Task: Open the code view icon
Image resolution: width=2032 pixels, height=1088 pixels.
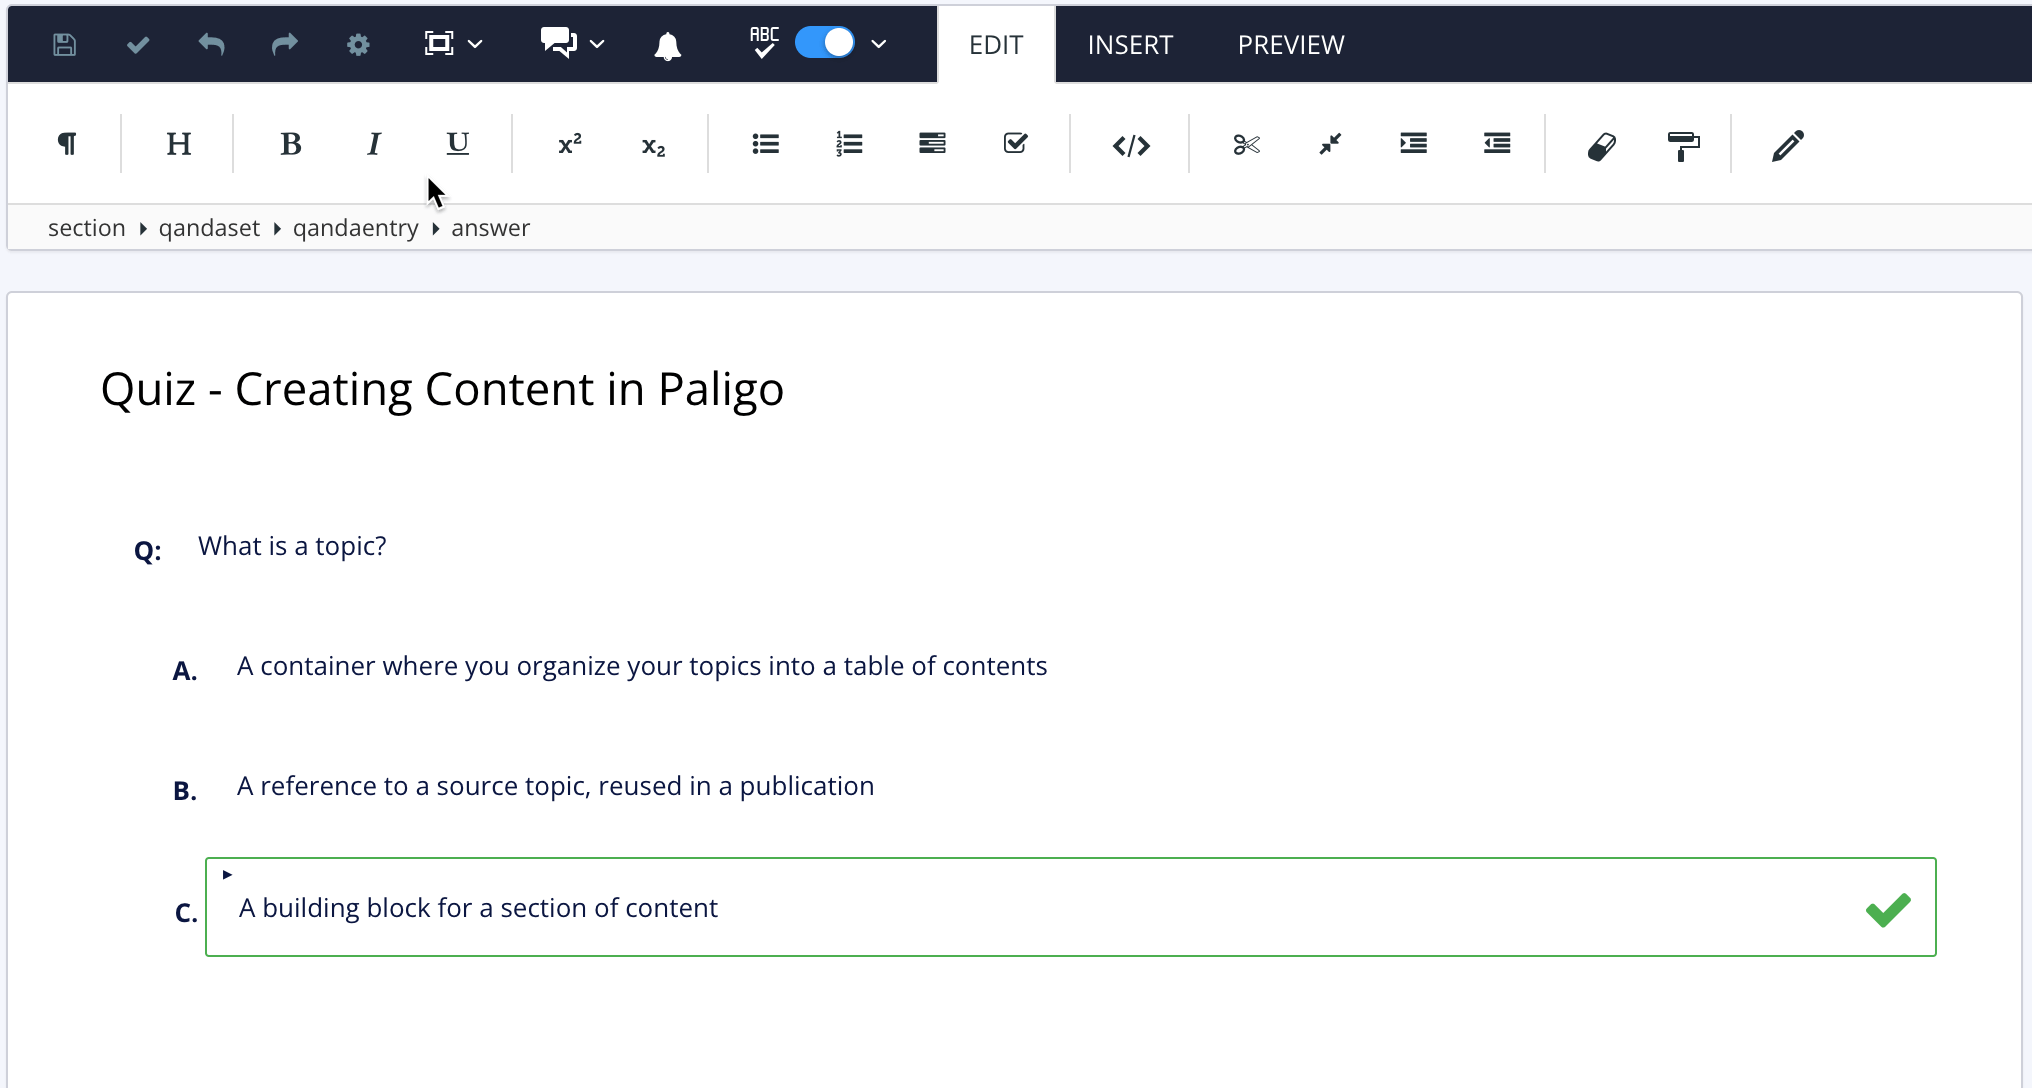Action: [x=1131, y=144]
